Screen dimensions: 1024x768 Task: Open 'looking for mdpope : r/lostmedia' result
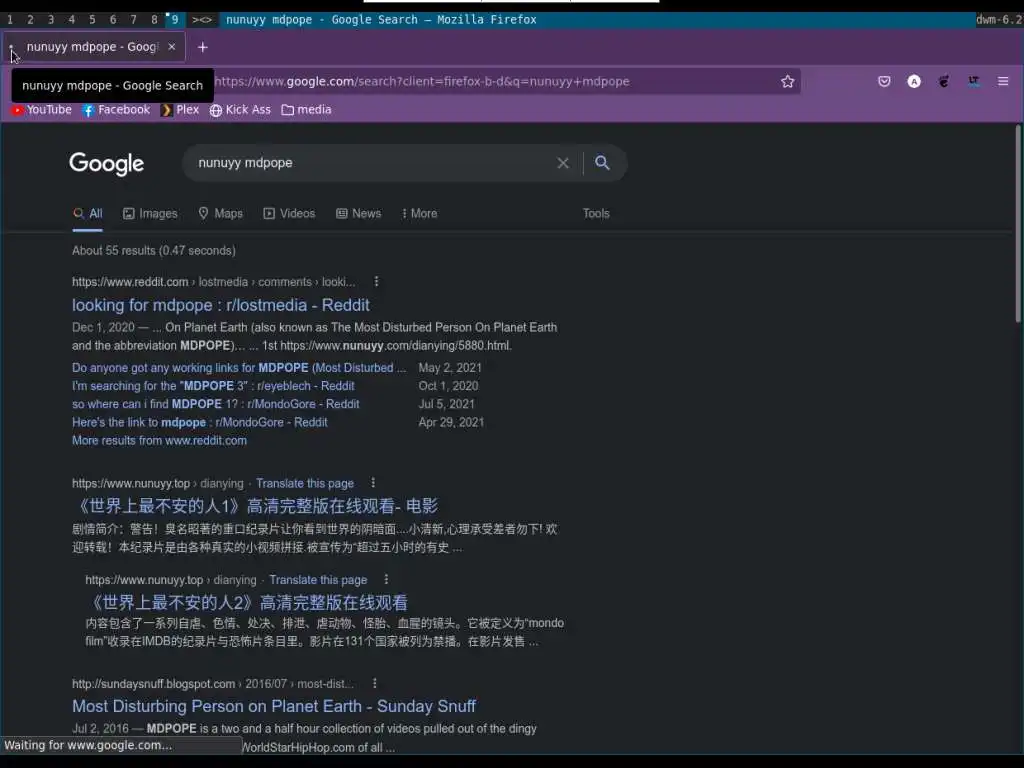pos(221,305)
